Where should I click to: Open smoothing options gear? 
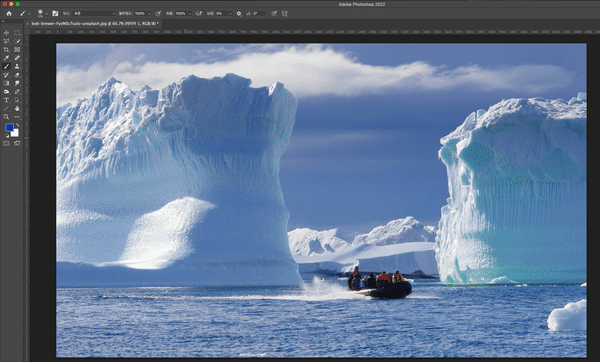tap(239, 13)
